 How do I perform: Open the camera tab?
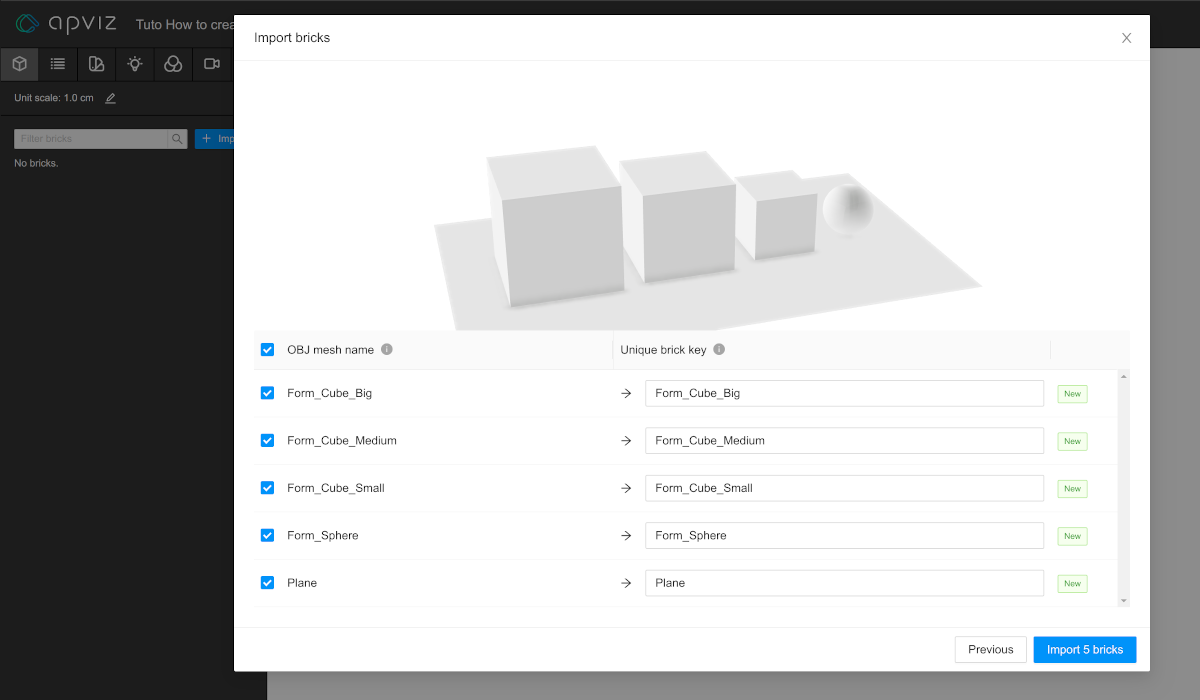pos(212,64)
